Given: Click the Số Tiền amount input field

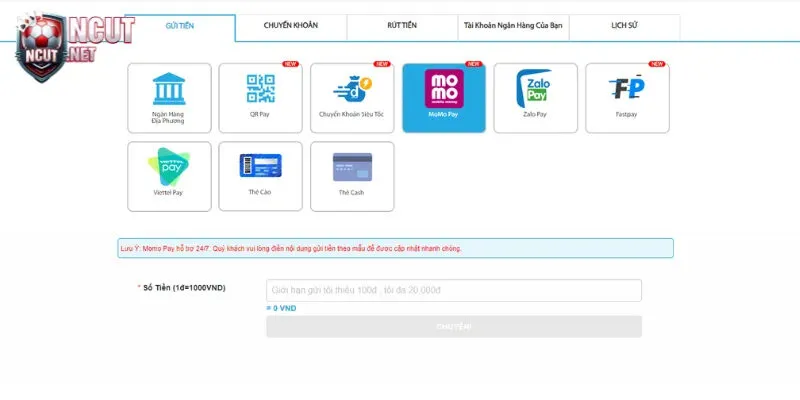Looking at the screenshot, I should pos(453,290).
